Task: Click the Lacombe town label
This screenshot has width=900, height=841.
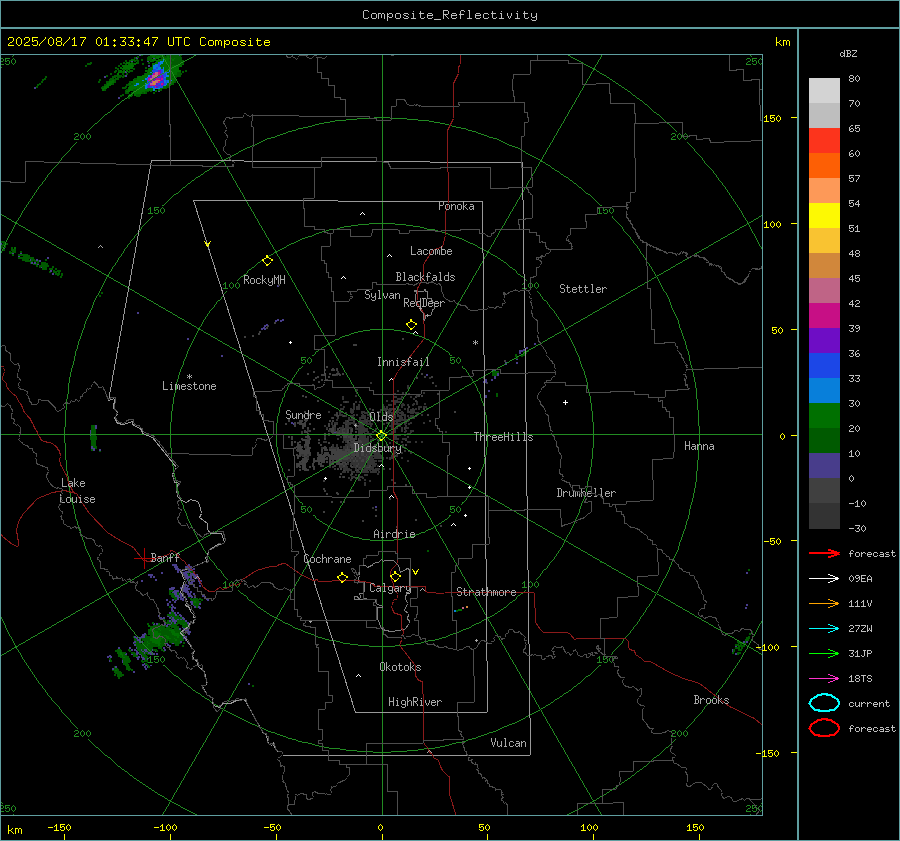Action: coord(431,251)
